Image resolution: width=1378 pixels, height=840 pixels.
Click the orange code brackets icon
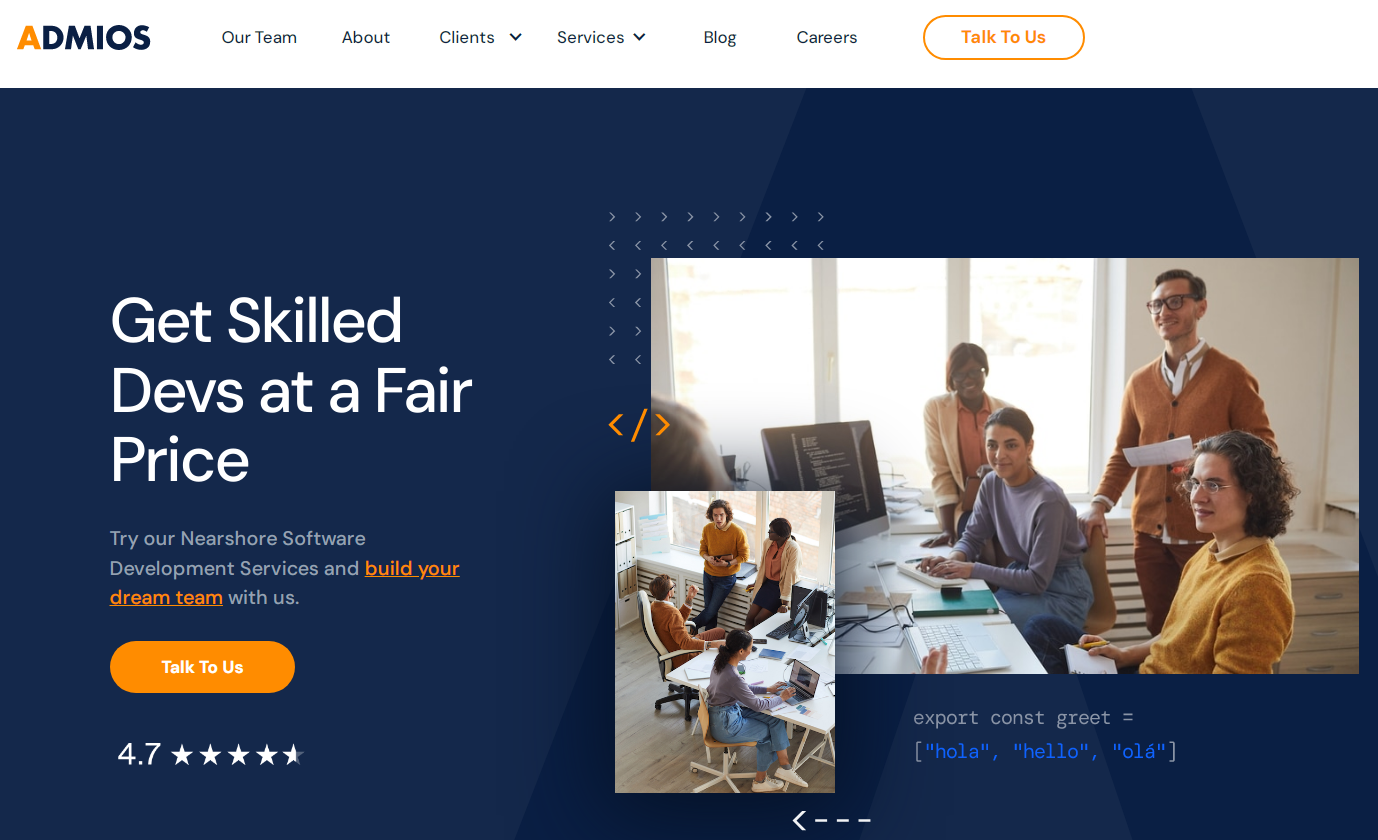(639, 425)
